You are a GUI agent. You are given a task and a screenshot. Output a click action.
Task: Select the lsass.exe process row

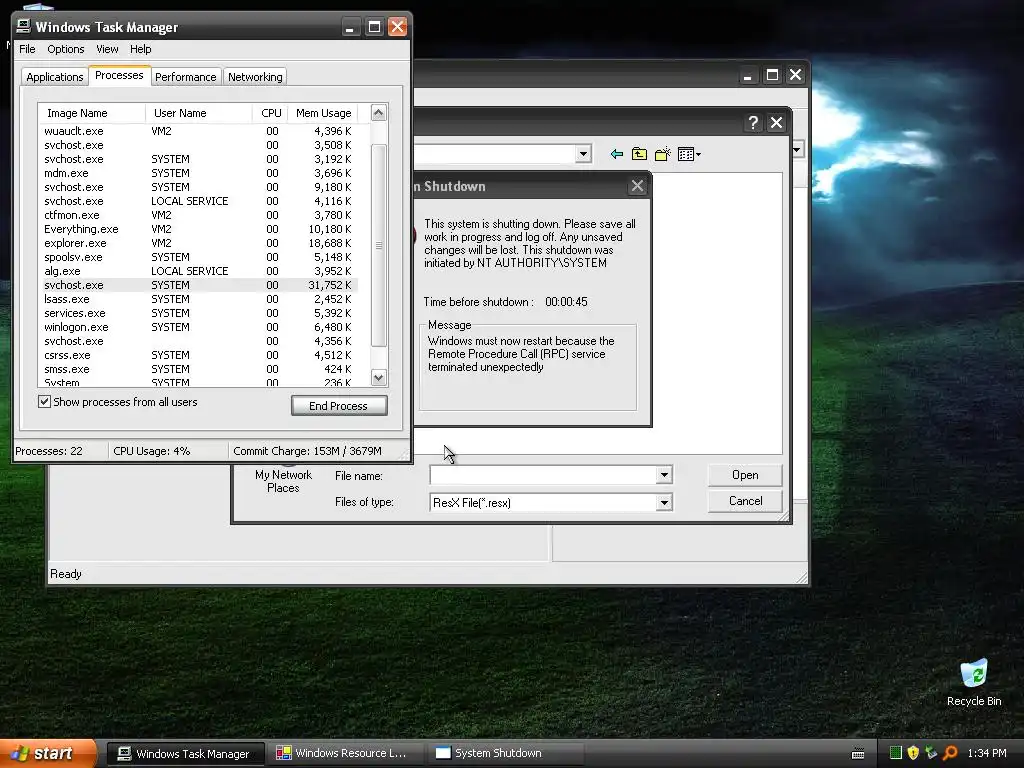click(x=198, y=299)
